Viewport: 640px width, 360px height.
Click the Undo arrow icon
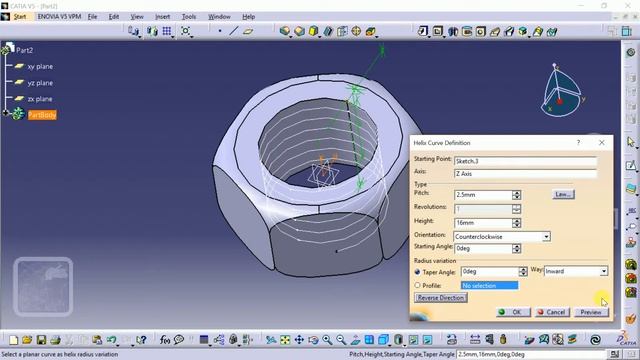(x=111, y=339)
